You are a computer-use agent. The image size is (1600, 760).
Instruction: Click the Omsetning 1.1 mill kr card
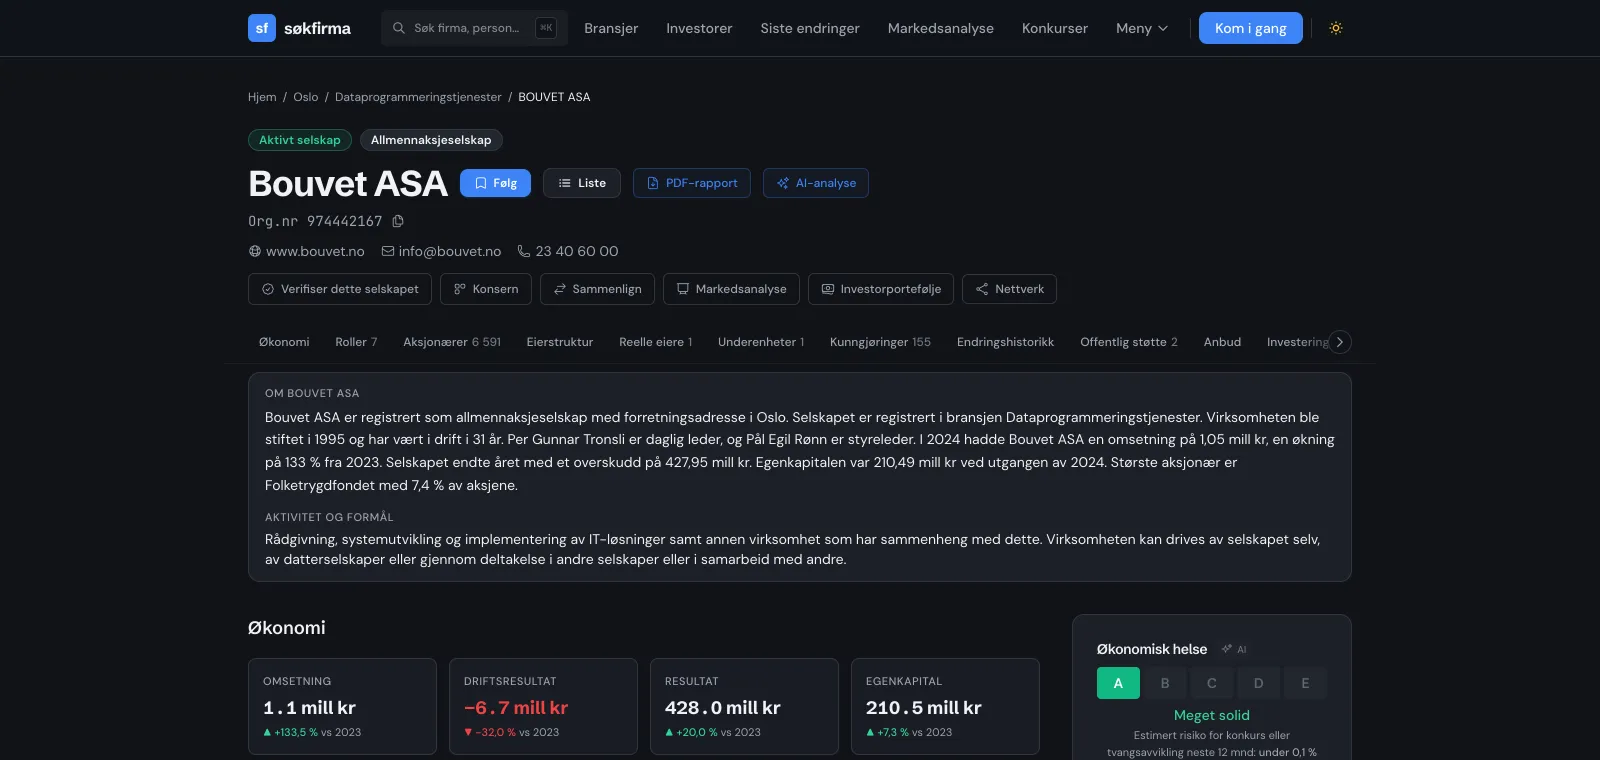(x=342, y=706)
